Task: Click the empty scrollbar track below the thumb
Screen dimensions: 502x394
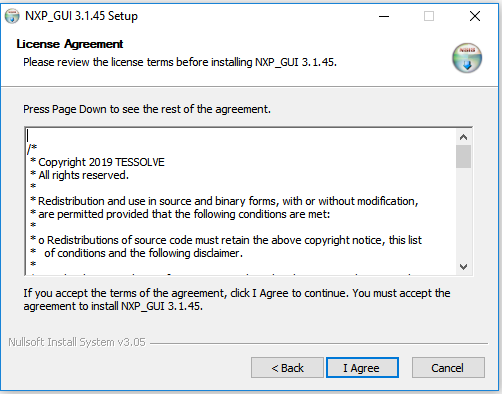Action: [x=463, y=213]
